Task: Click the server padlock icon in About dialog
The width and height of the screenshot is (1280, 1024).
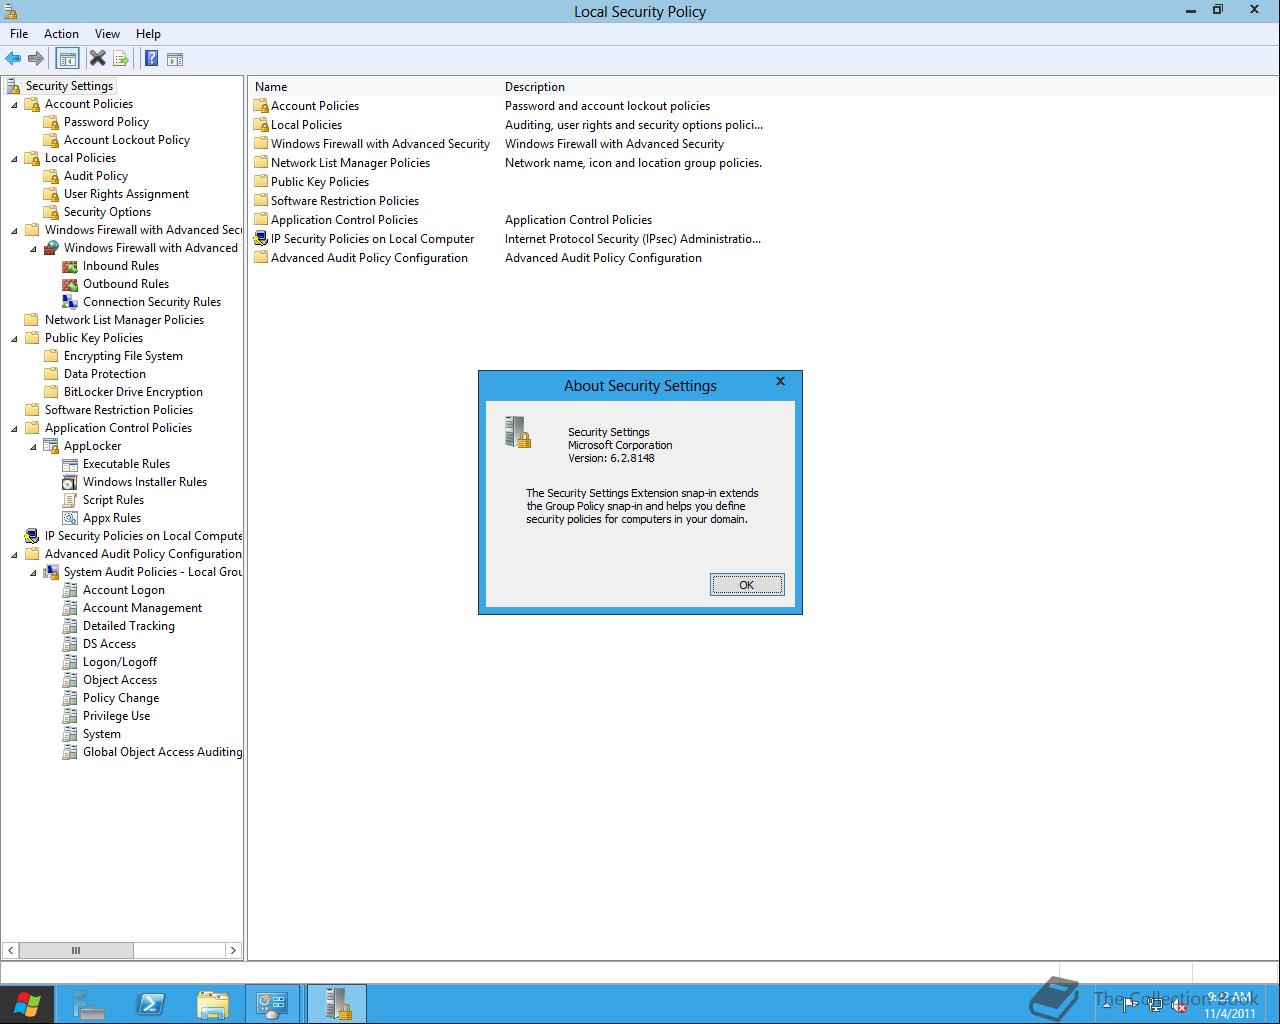Action: (x=518, y=432)
